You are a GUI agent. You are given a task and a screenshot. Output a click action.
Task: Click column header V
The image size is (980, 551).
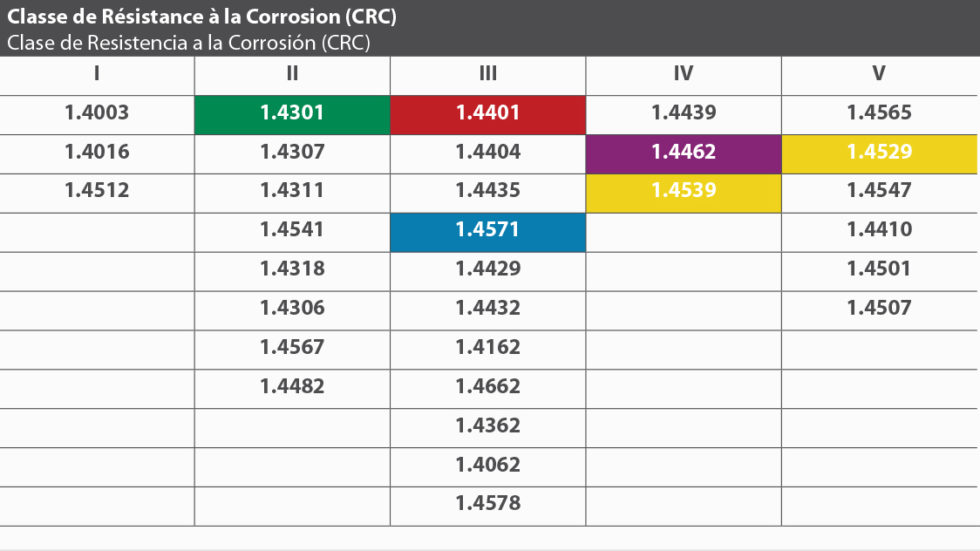(879, 74)
